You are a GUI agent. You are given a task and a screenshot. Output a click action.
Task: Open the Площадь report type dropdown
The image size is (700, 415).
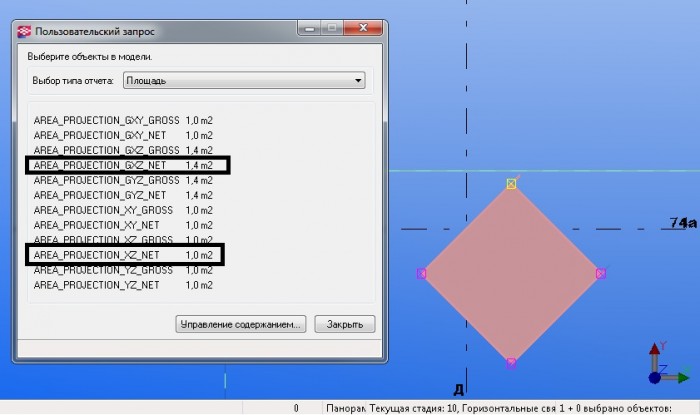coord(244,80)
